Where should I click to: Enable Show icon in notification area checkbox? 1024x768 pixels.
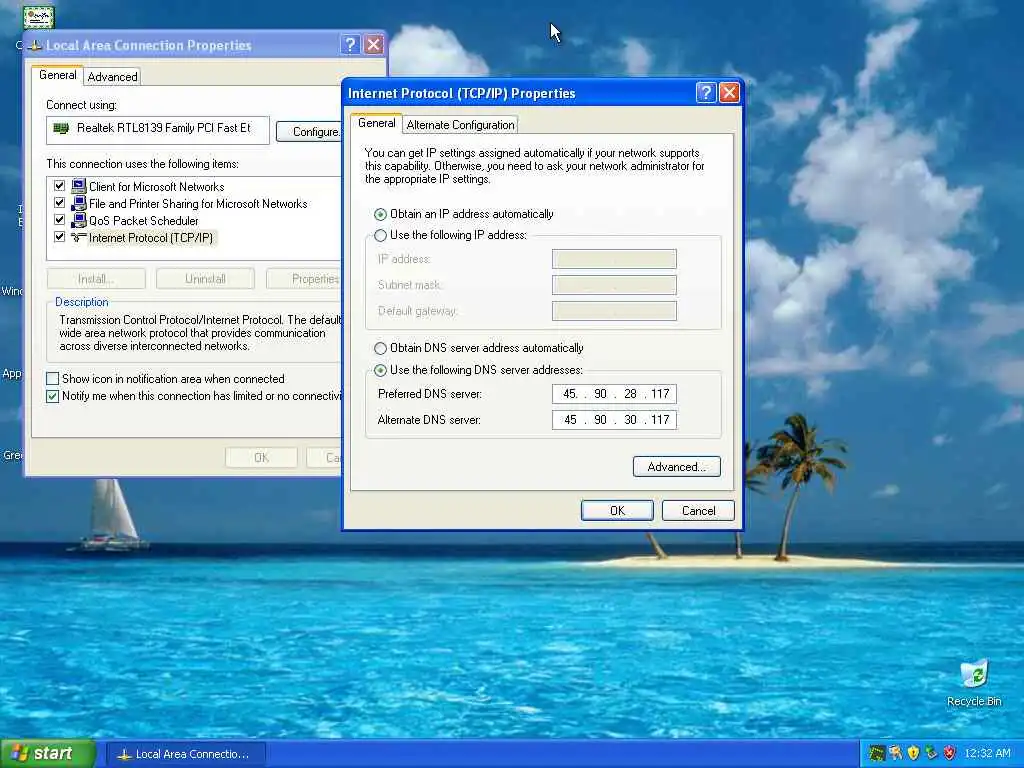pos(53,379)
